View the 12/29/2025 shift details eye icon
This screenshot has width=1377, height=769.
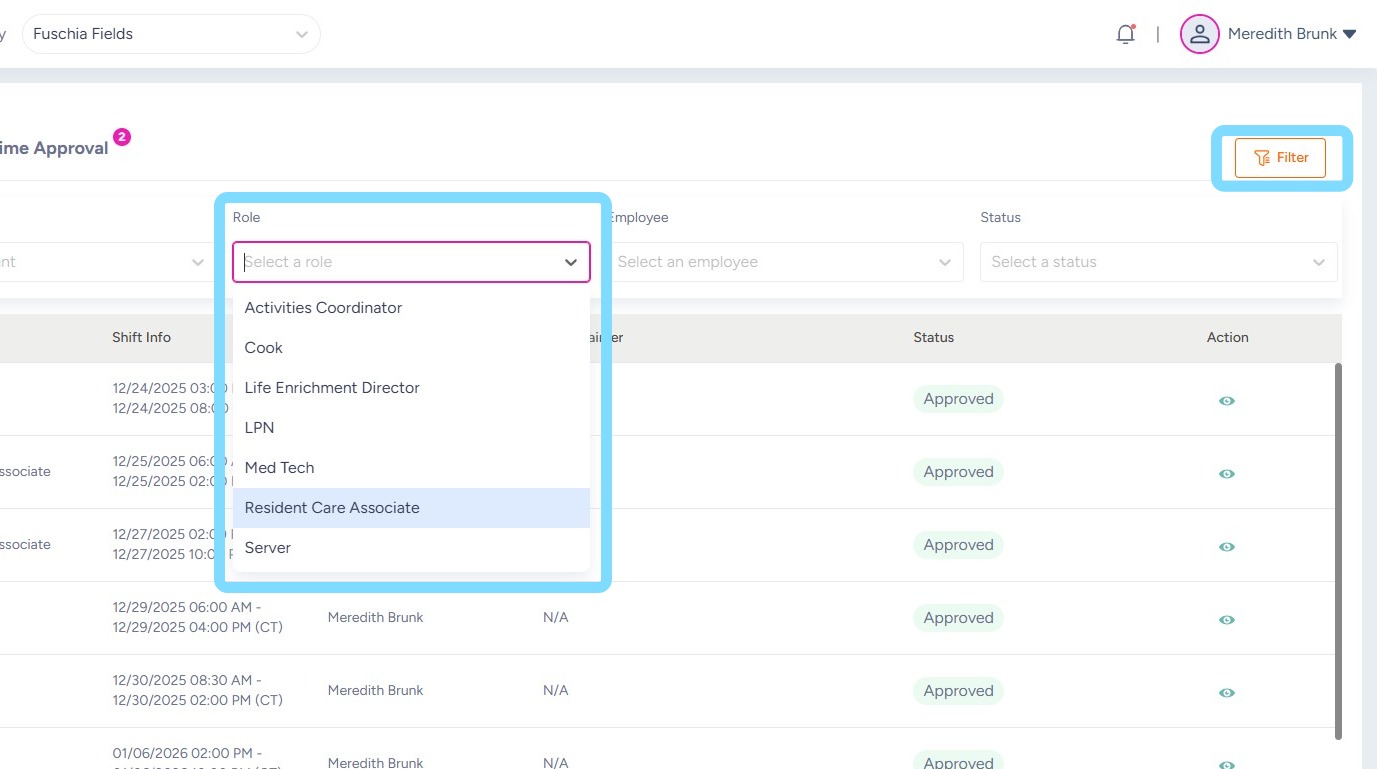click(1227, 620)
